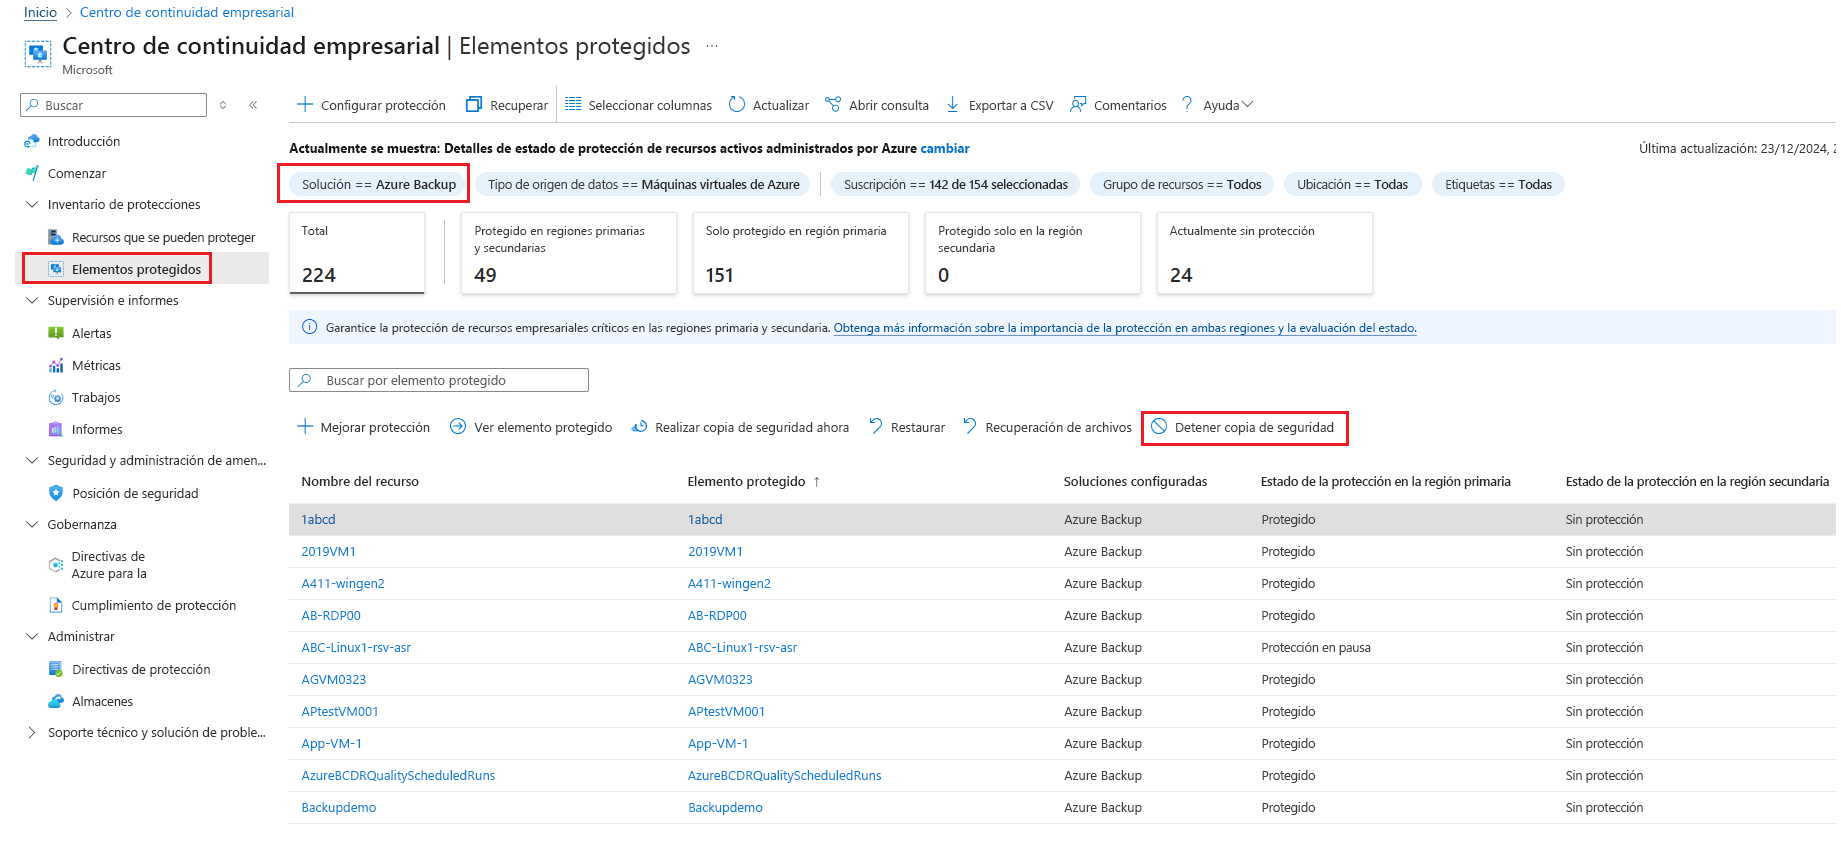This screenshot has height=851, width=1841.
Task: Click the Solución == Azure Backup filter
Action: (x=379, y=184)
